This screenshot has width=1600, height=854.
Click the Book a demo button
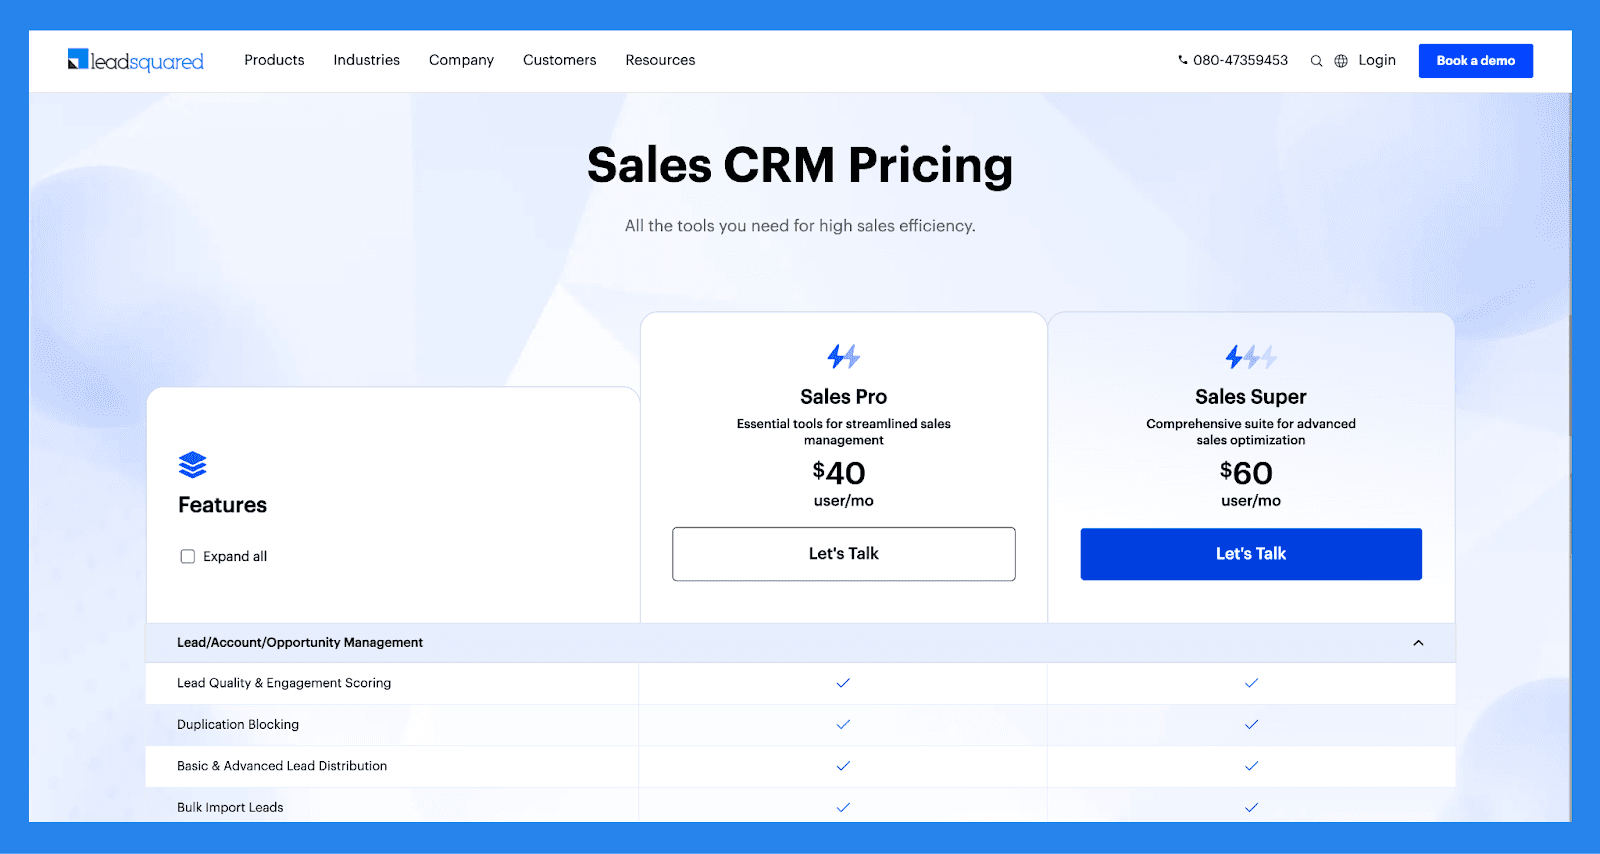(1476, 61)
